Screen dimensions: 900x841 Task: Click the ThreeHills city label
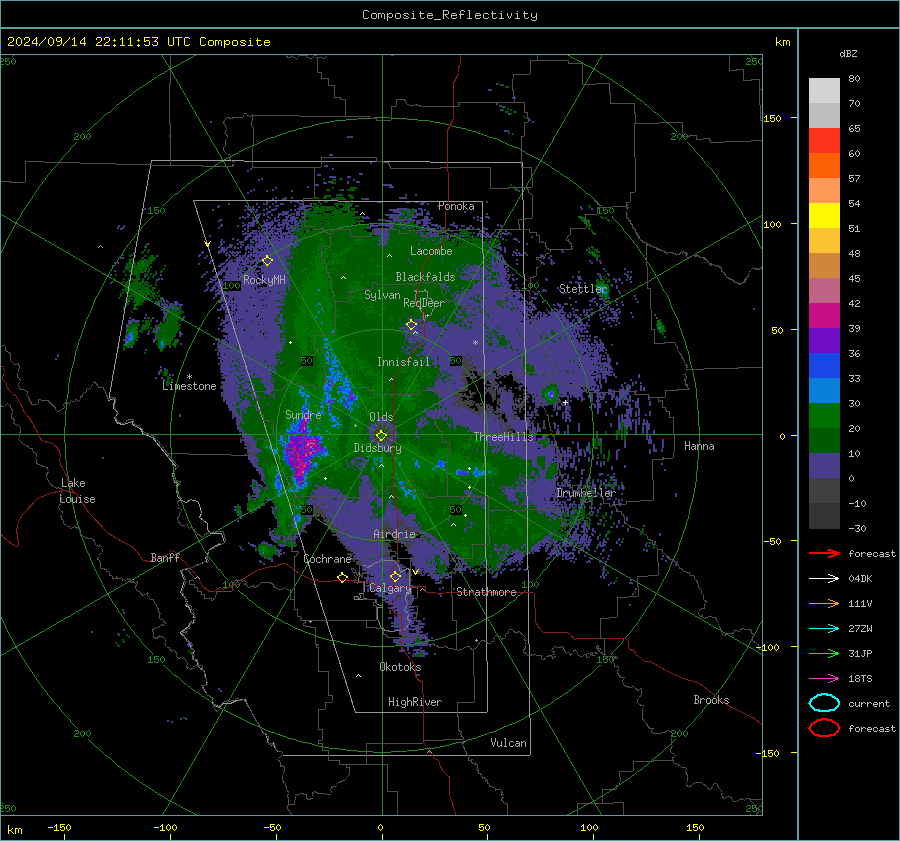pos(503,437)
